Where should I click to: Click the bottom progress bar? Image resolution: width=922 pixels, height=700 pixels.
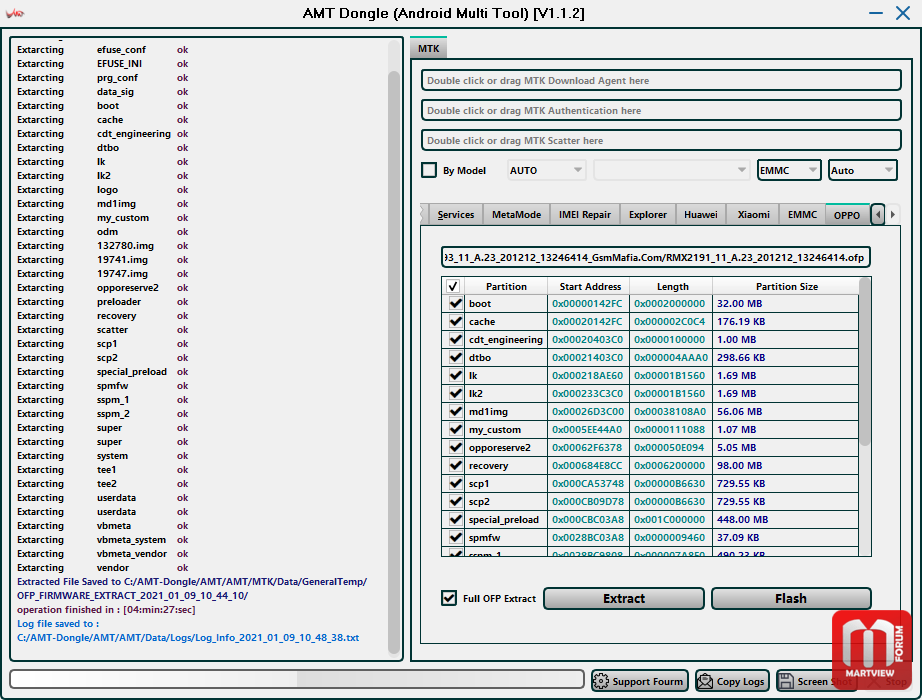pyautogui.click(x=297, y=679)
